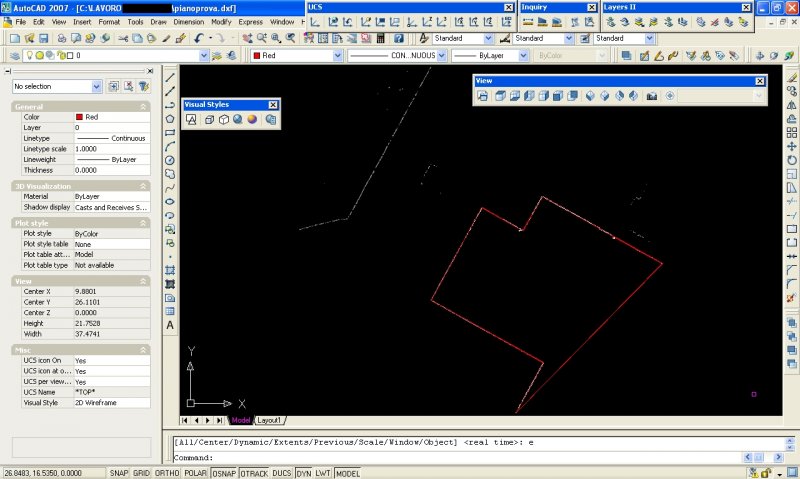Select the Rectangle draw tool

[170, 133]
